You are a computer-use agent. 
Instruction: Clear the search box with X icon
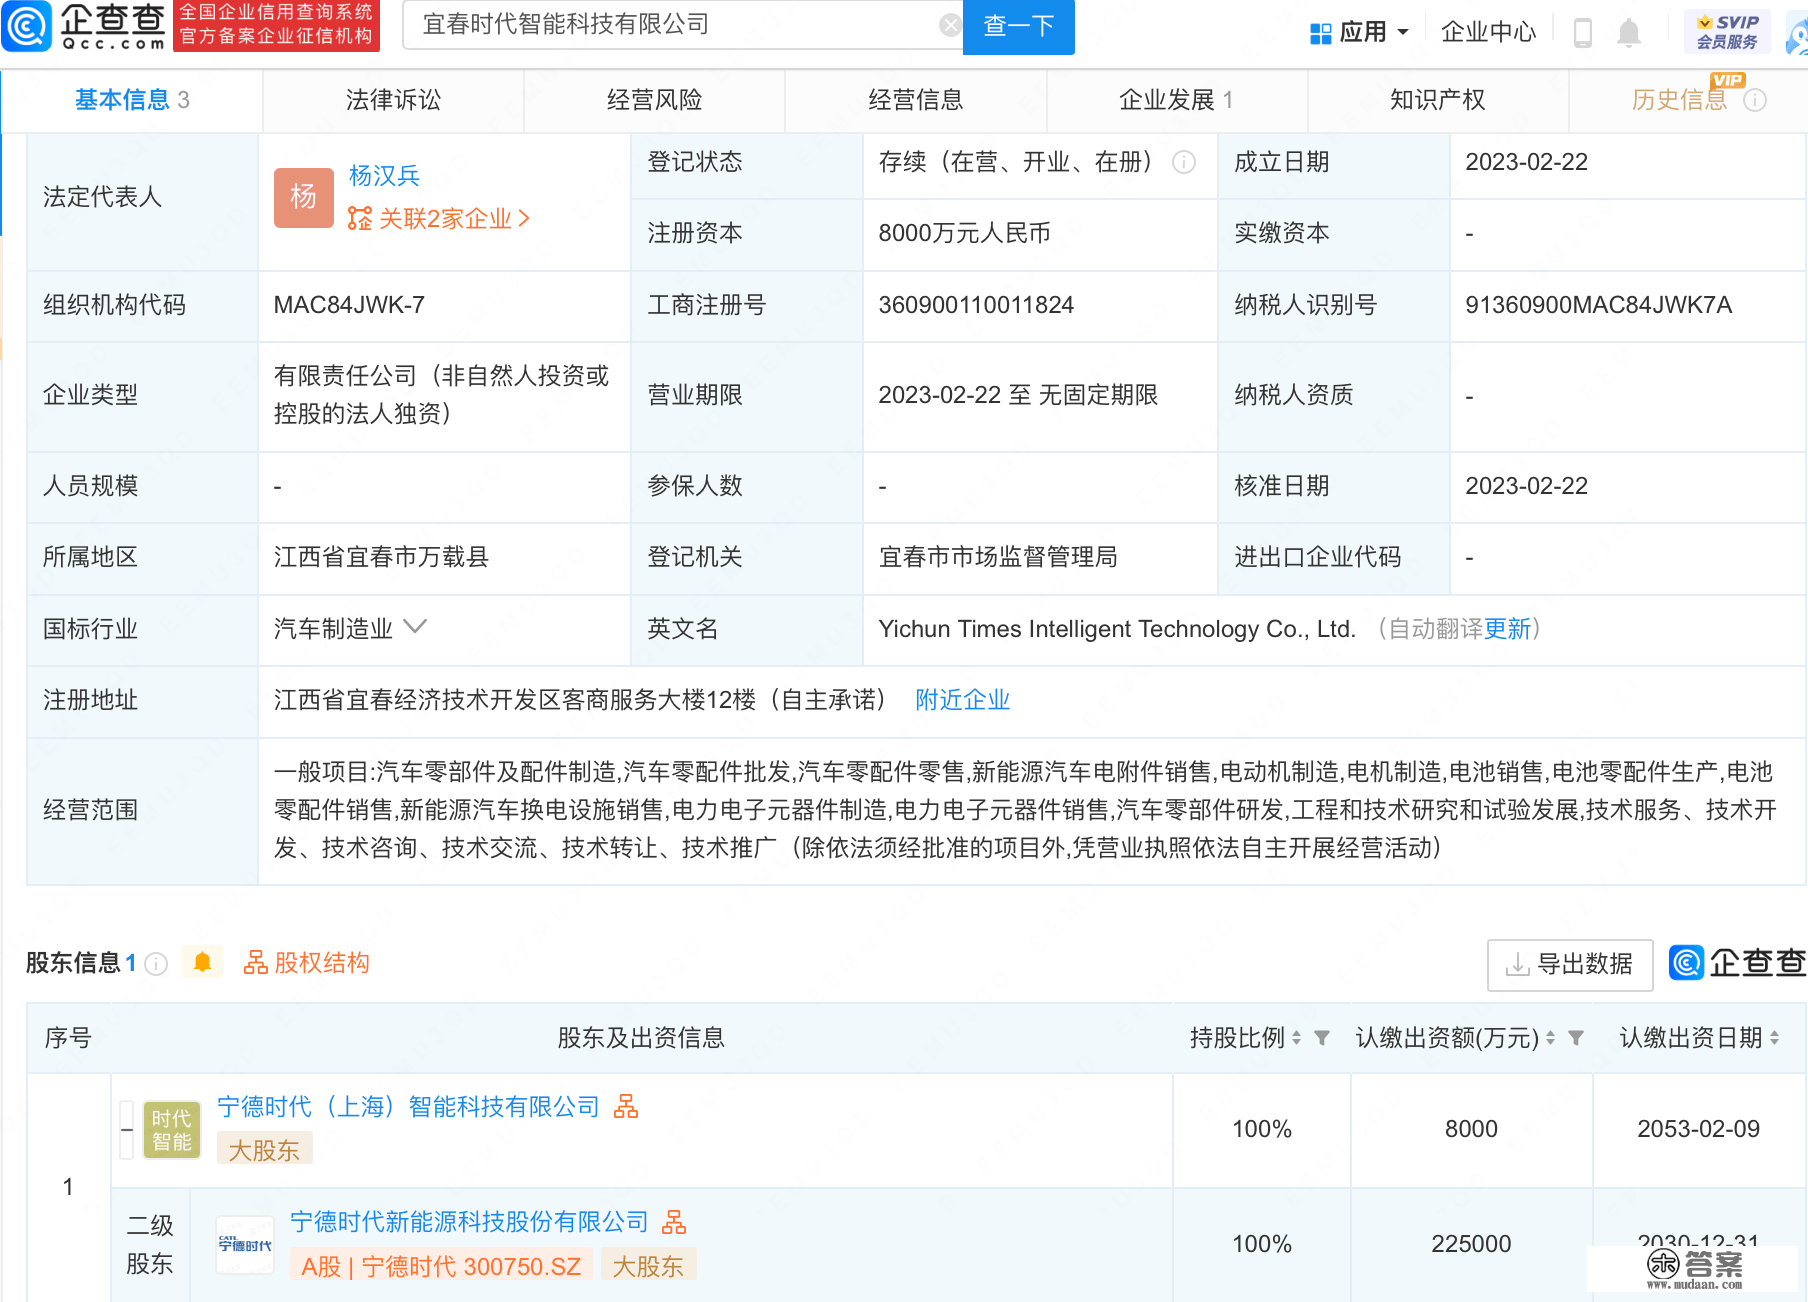[x=950, y=25]
